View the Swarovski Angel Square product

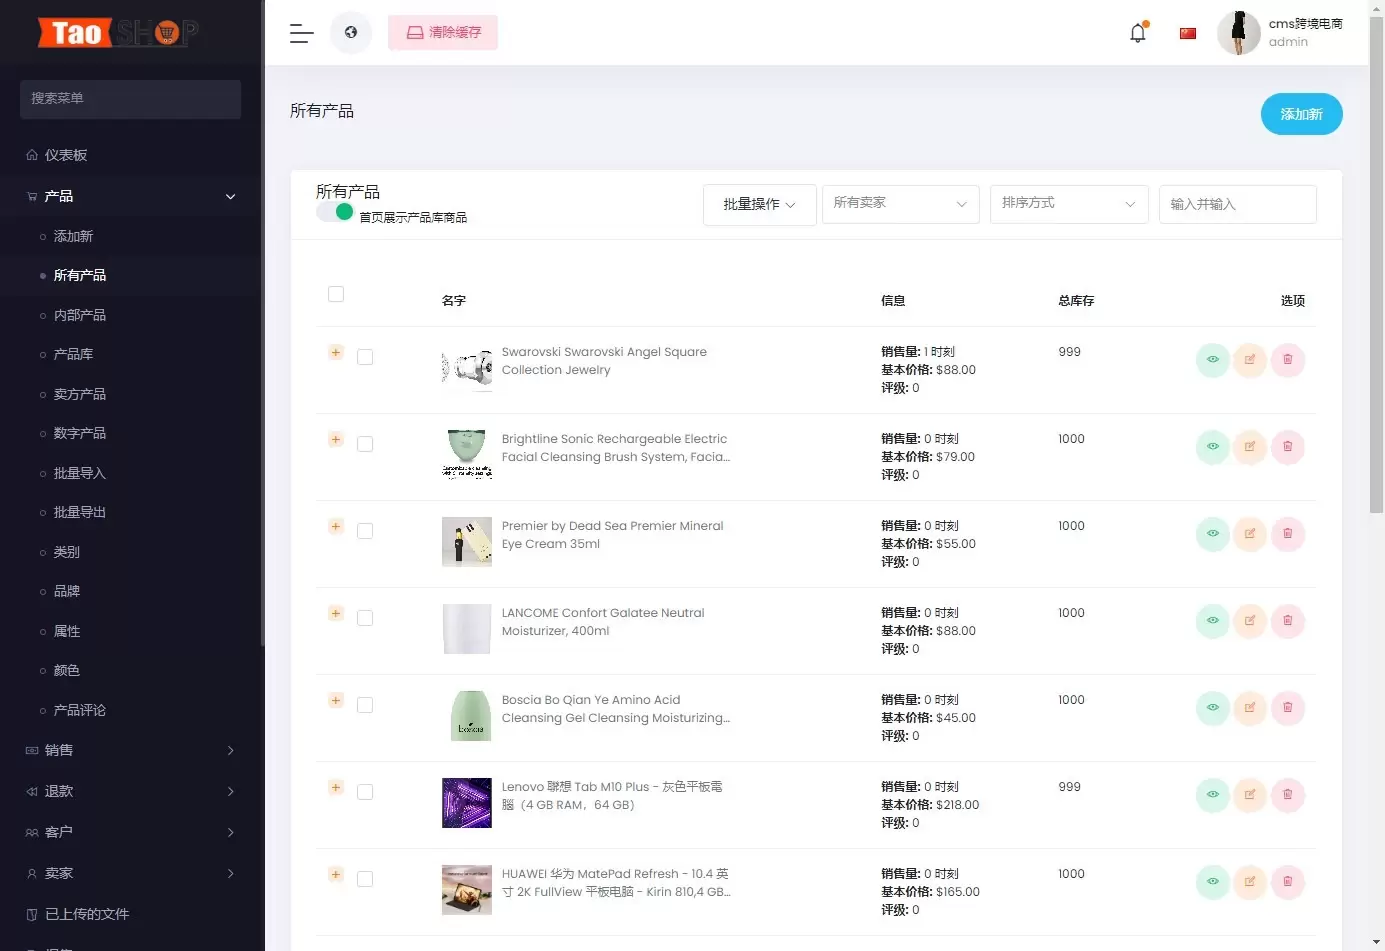[1212, 360]
